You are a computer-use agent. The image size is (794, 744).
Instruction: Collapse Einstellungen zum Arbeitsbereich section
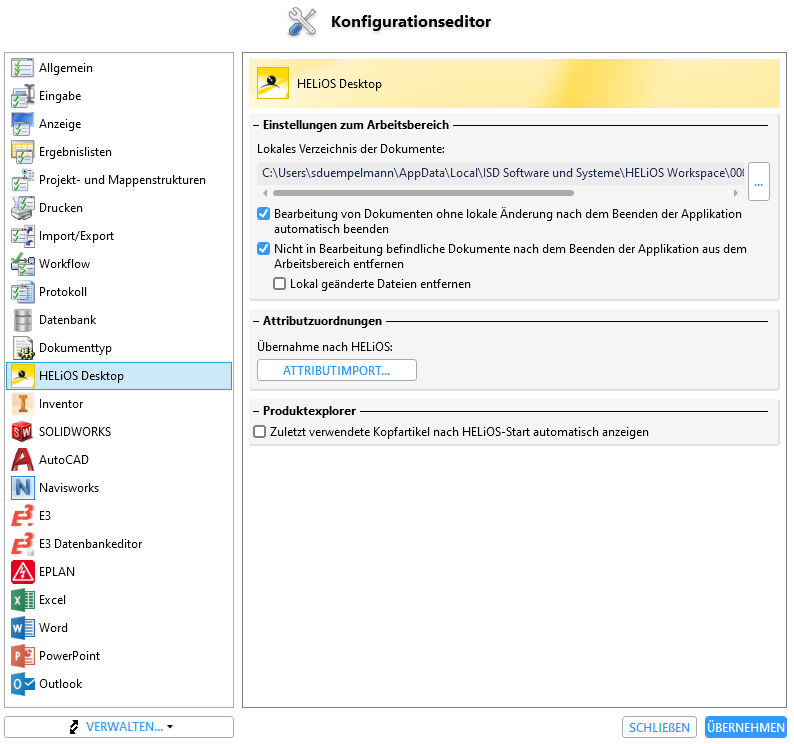[256, 125]
